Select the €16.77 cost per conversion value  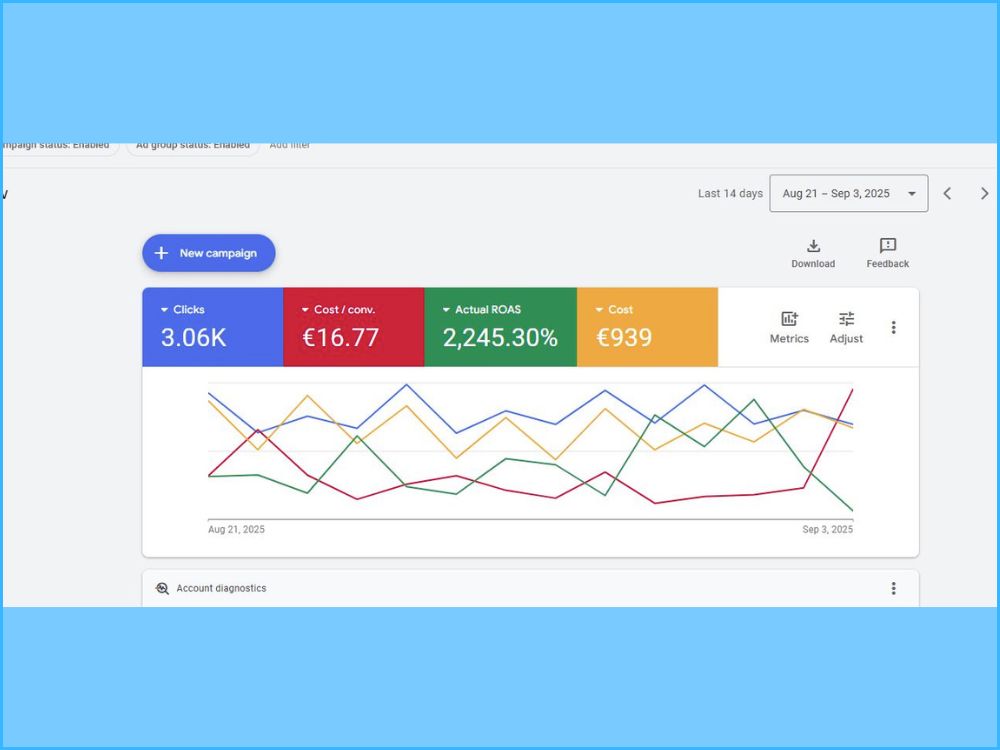click(x=341, y=337)
